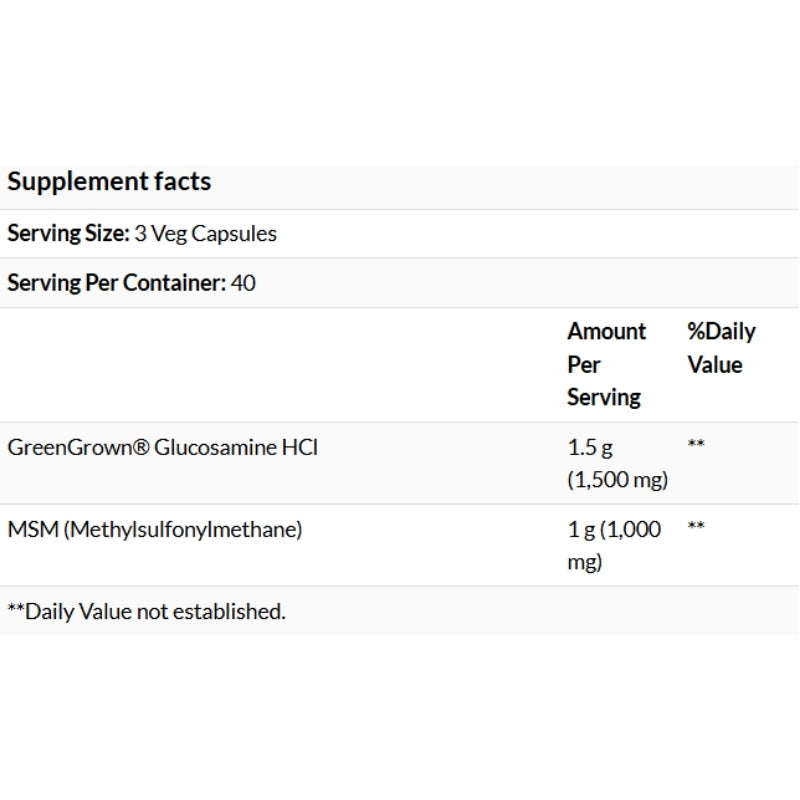Select the Serving Per Container label
The height and width of the screenshot is (800, 800).
point(116,283)
